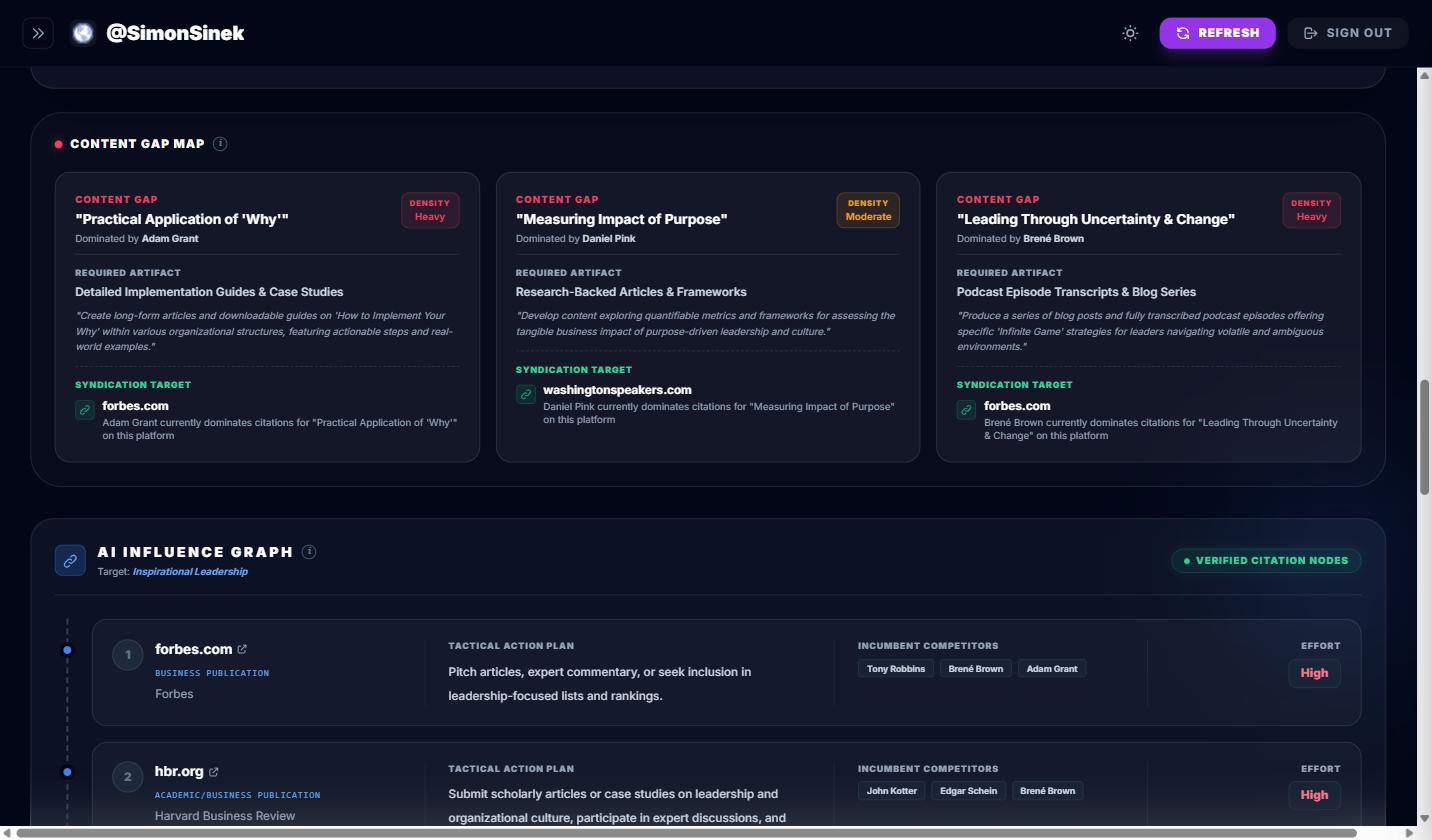Viewport: 1432px width, 840px height.
Task: Open the Inspirational Leadership target link
Action: 190,571
